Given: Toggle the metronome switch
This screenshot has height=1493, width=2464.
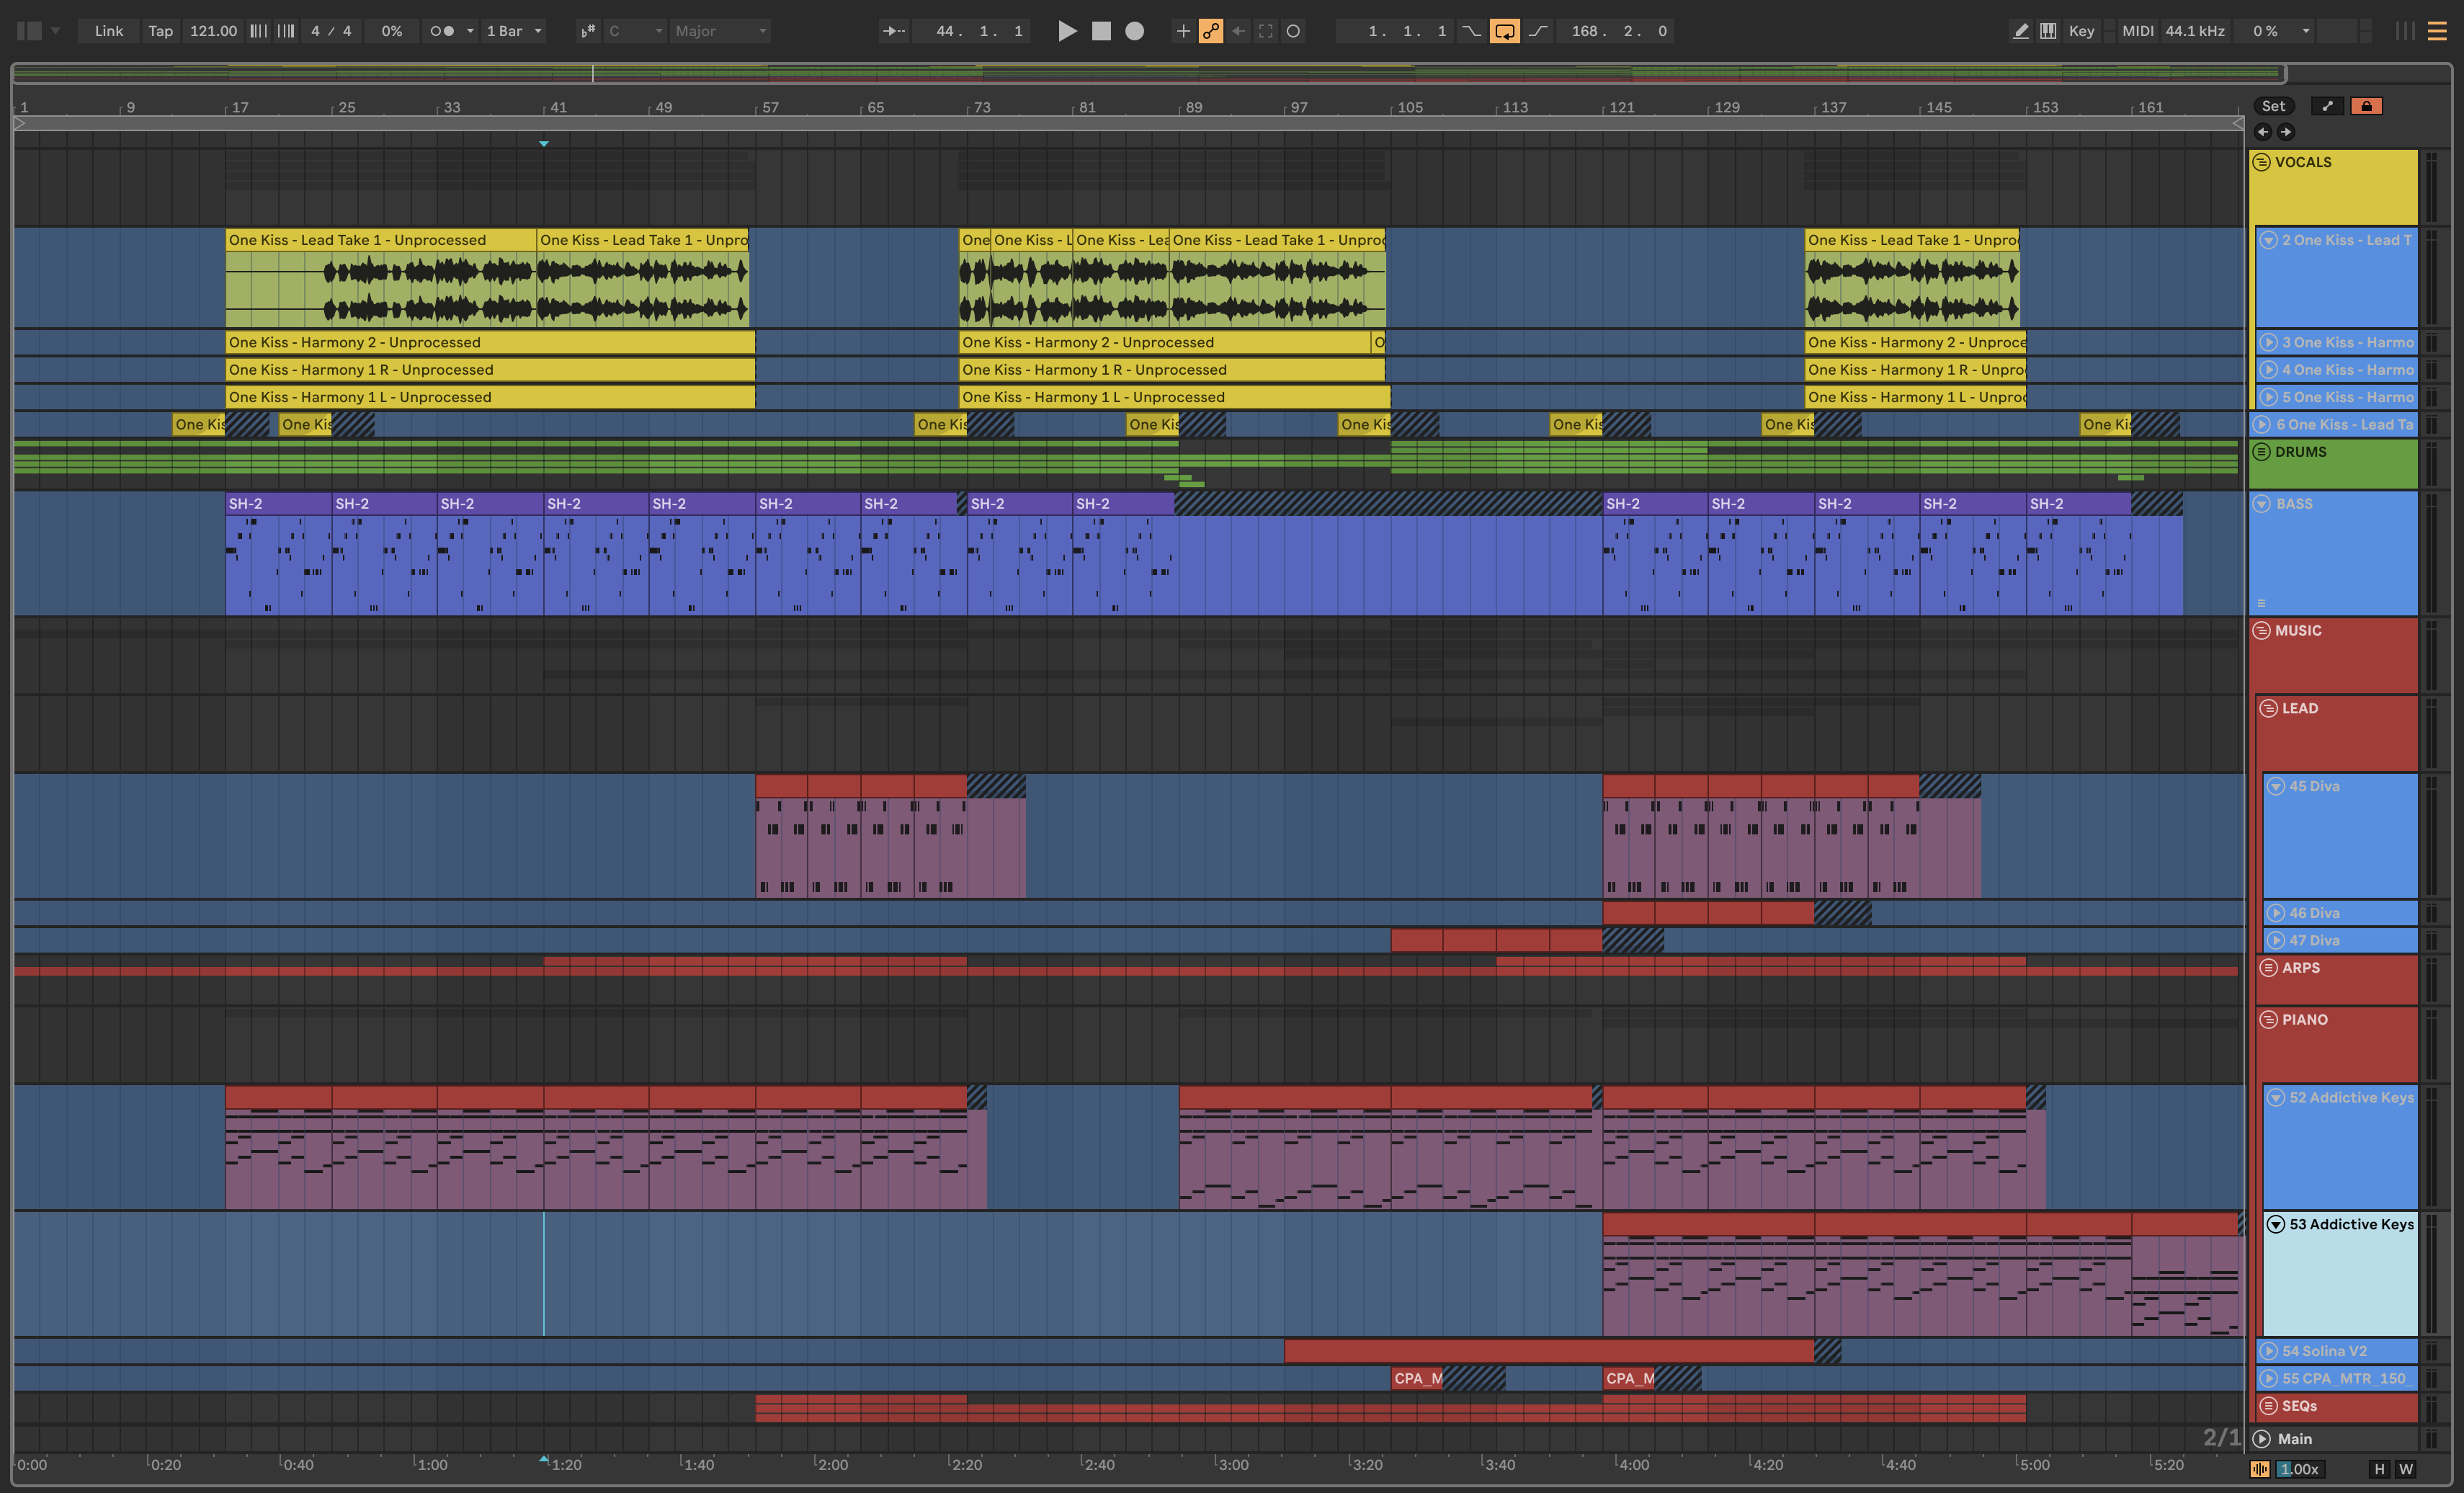Looking at the screenshot, I should pos(442,31).
